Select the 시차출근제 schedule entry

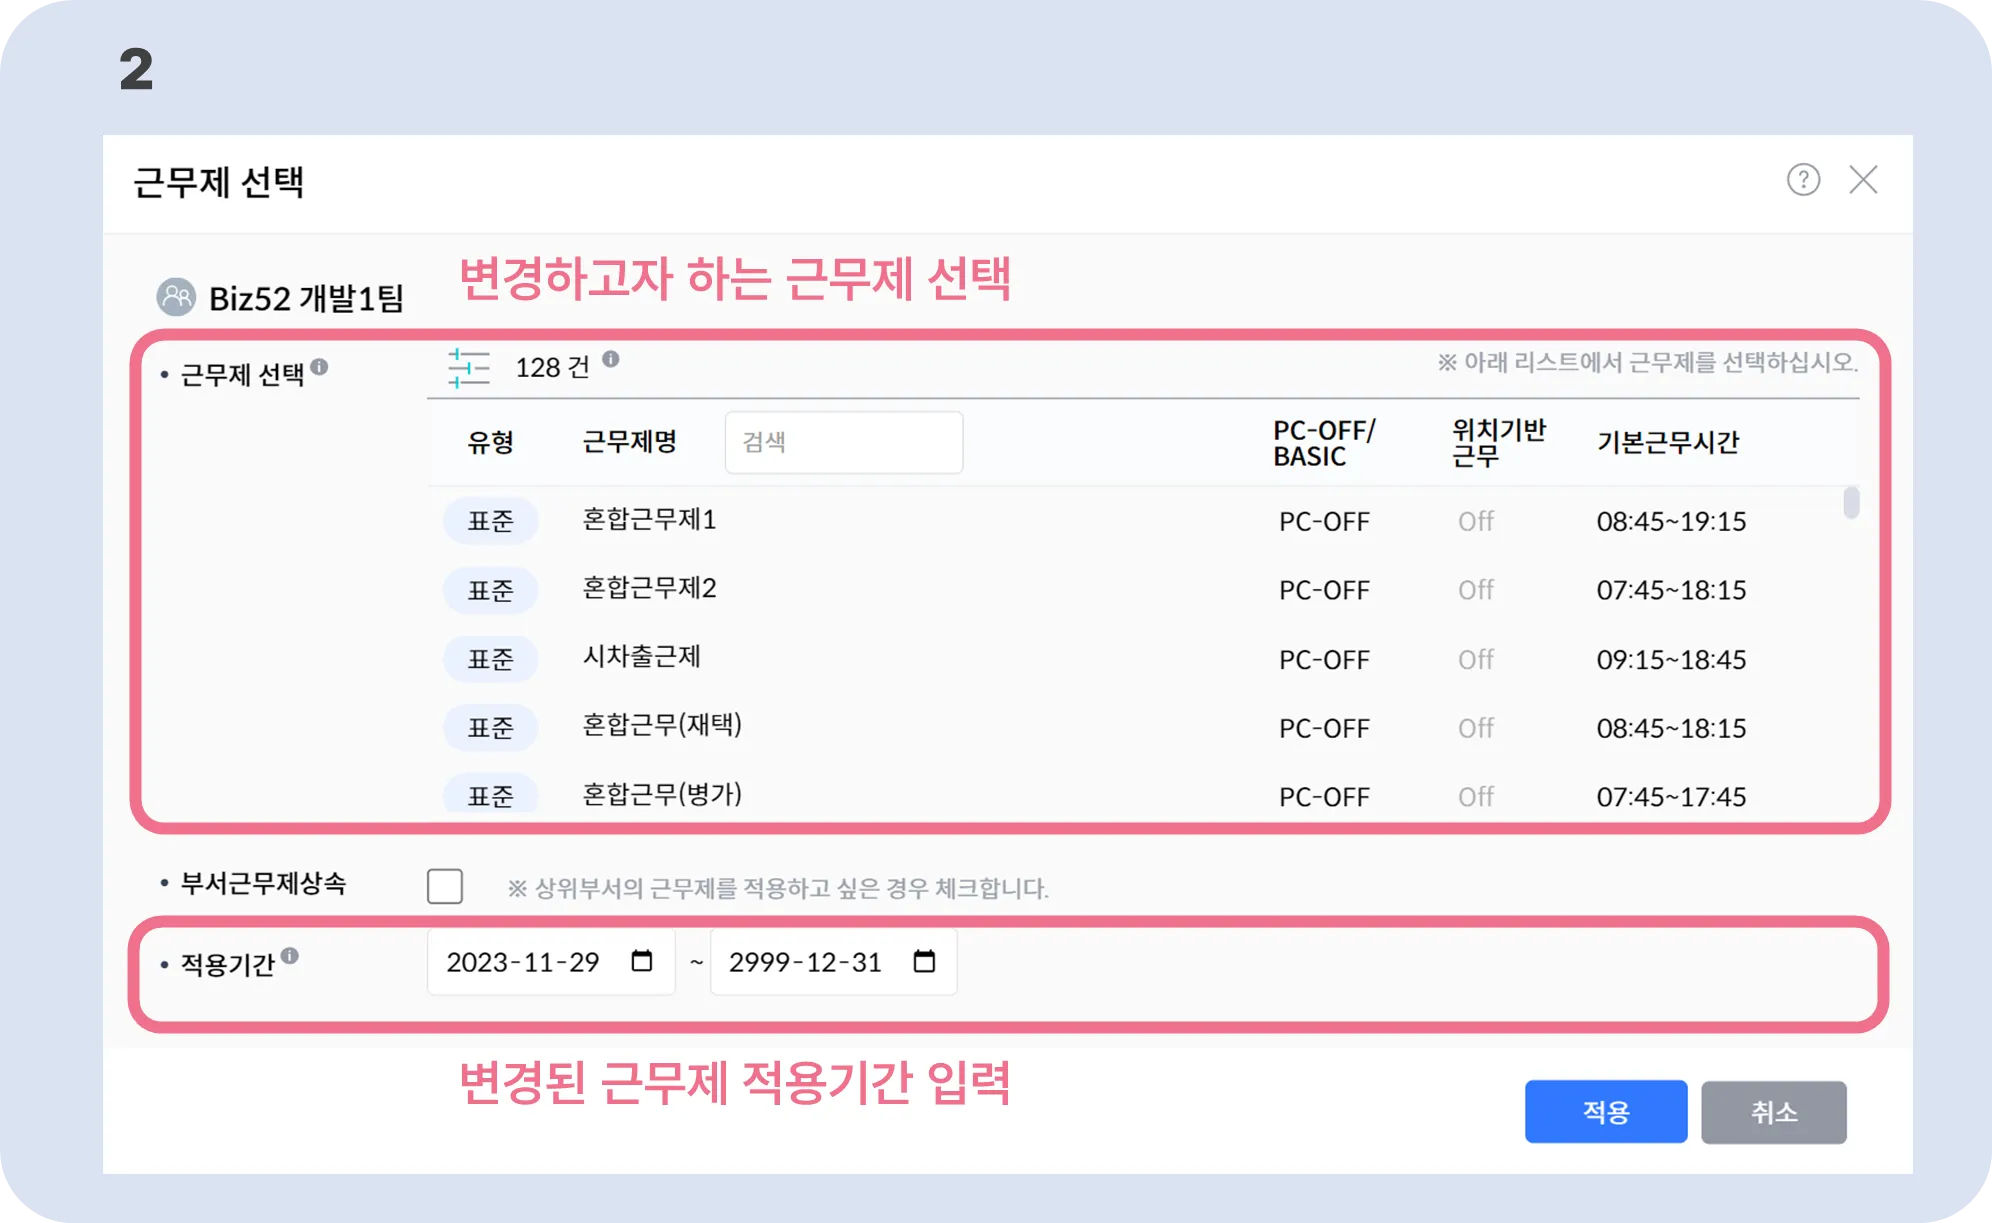[x=641, y=657]
